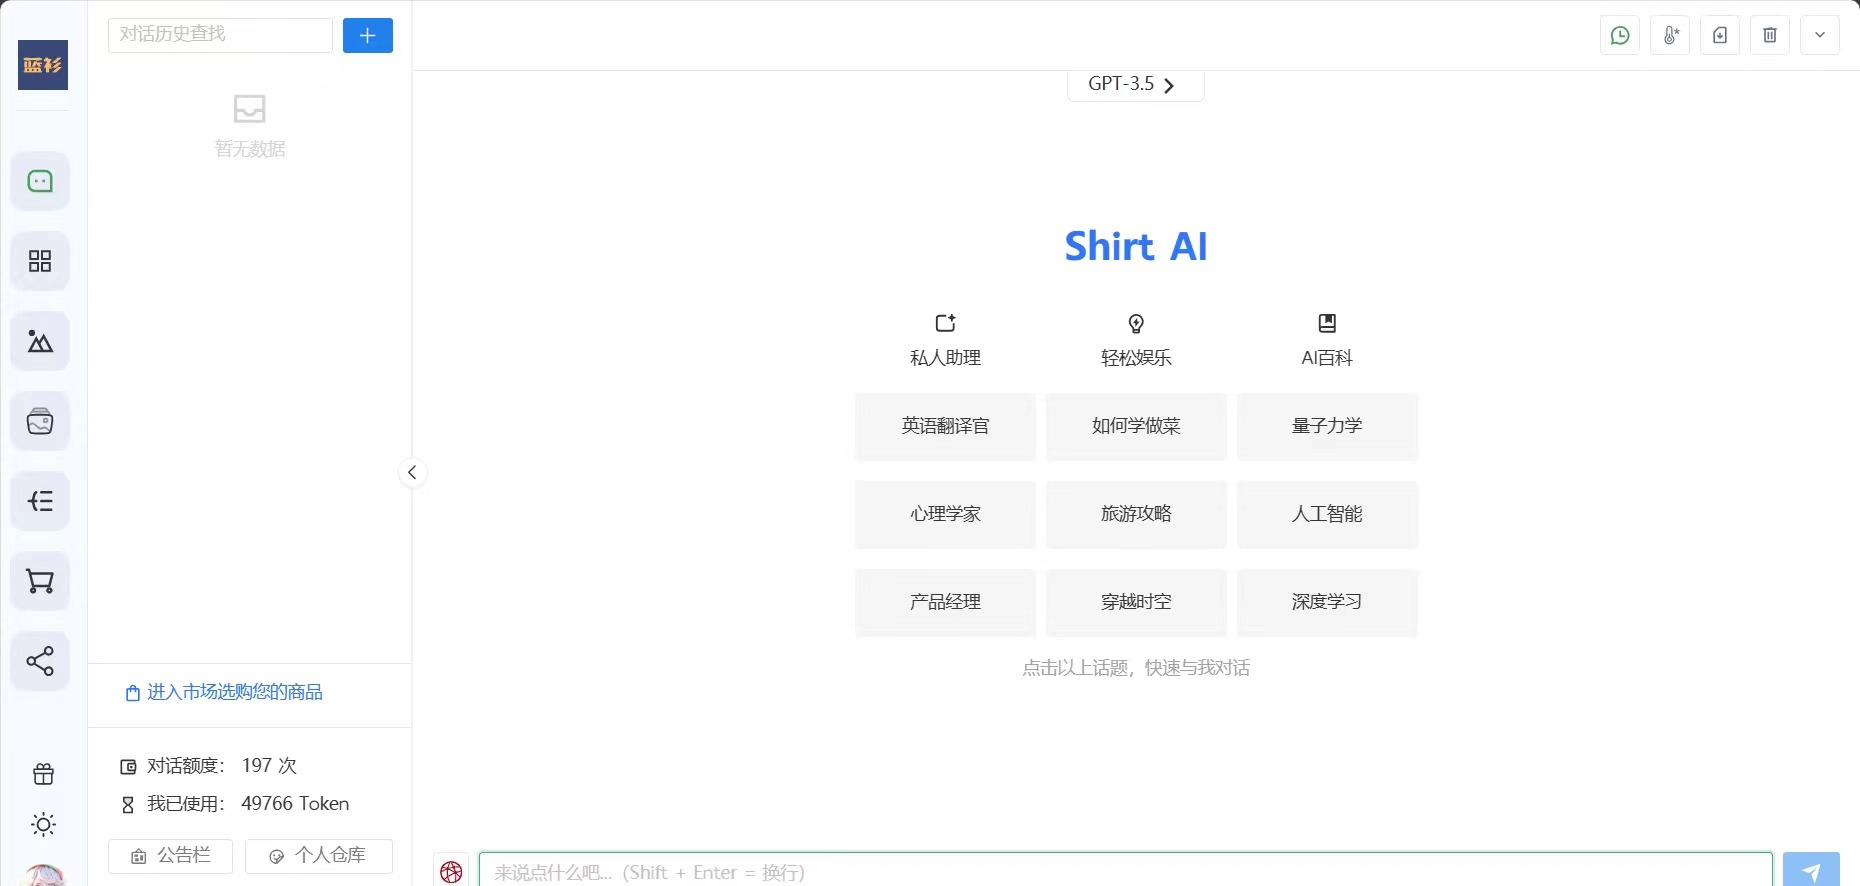The image size is (1860, 886).
Task: Open the chat section in sidebar
Action: [40, 181]
